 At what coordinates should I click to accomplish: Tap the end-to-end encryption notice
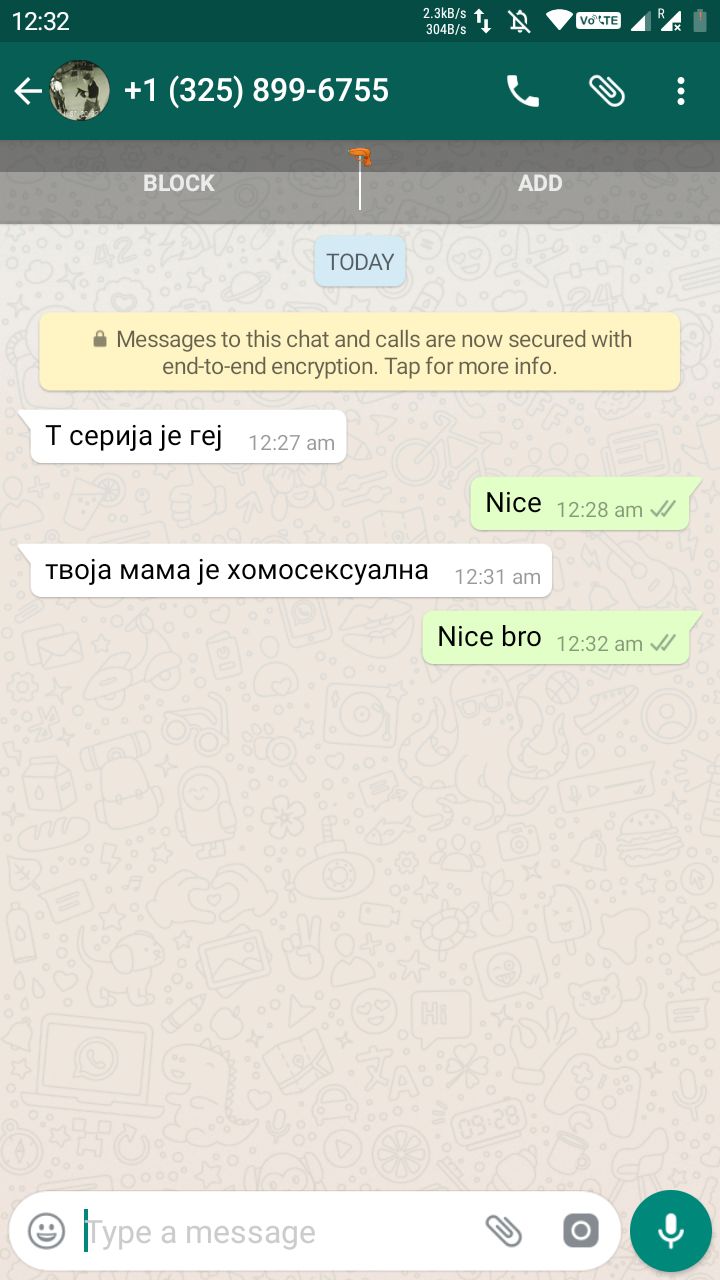pos(360,352)
